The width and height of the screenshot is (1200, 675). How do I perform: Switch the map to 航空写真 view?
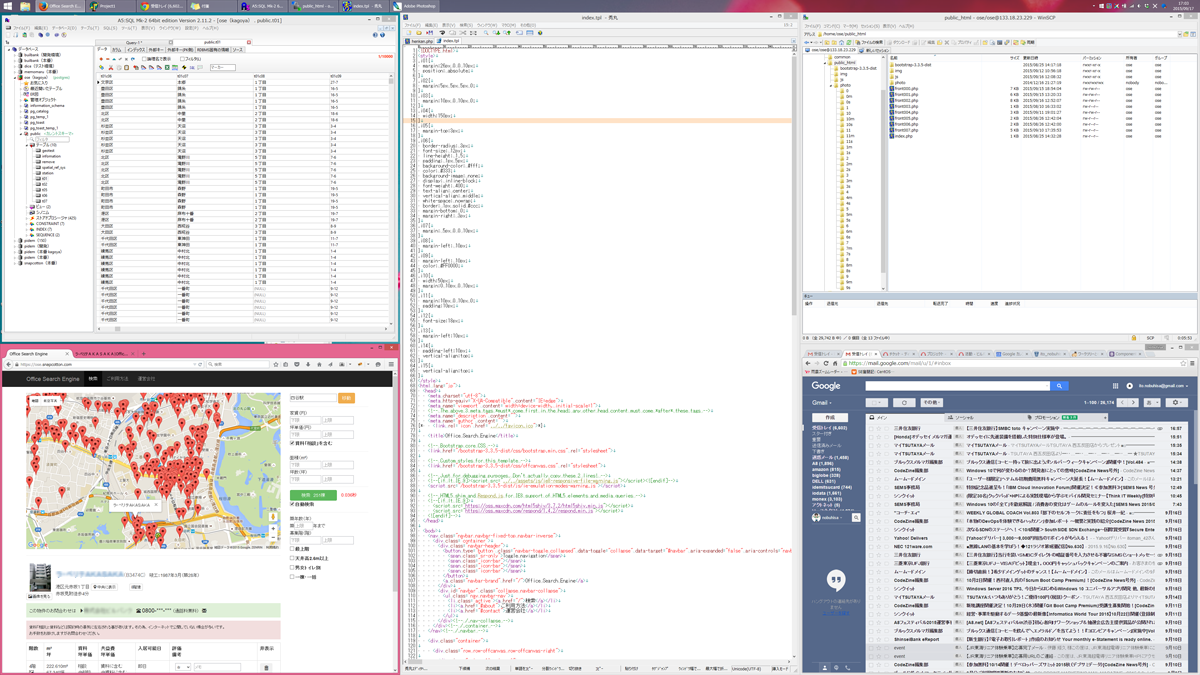click(x=51, y=400)
